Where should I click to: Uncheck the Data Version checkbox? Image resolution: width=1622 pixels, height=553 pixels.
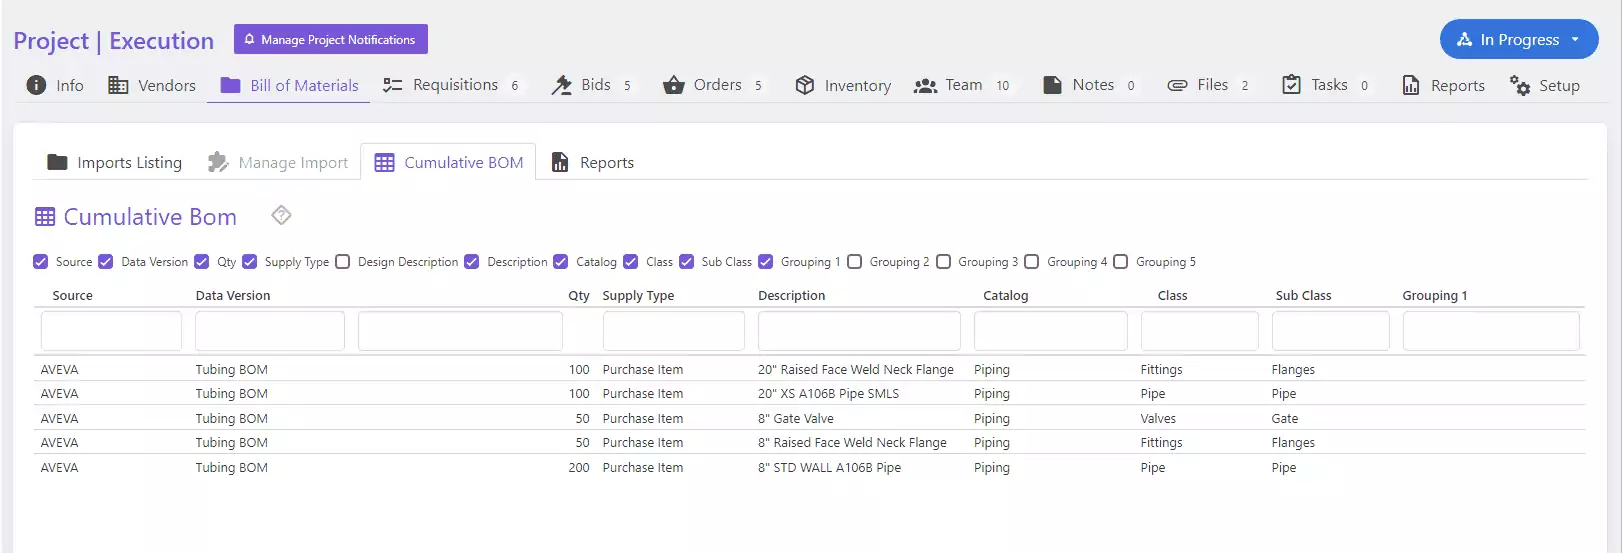pos(106,262)
